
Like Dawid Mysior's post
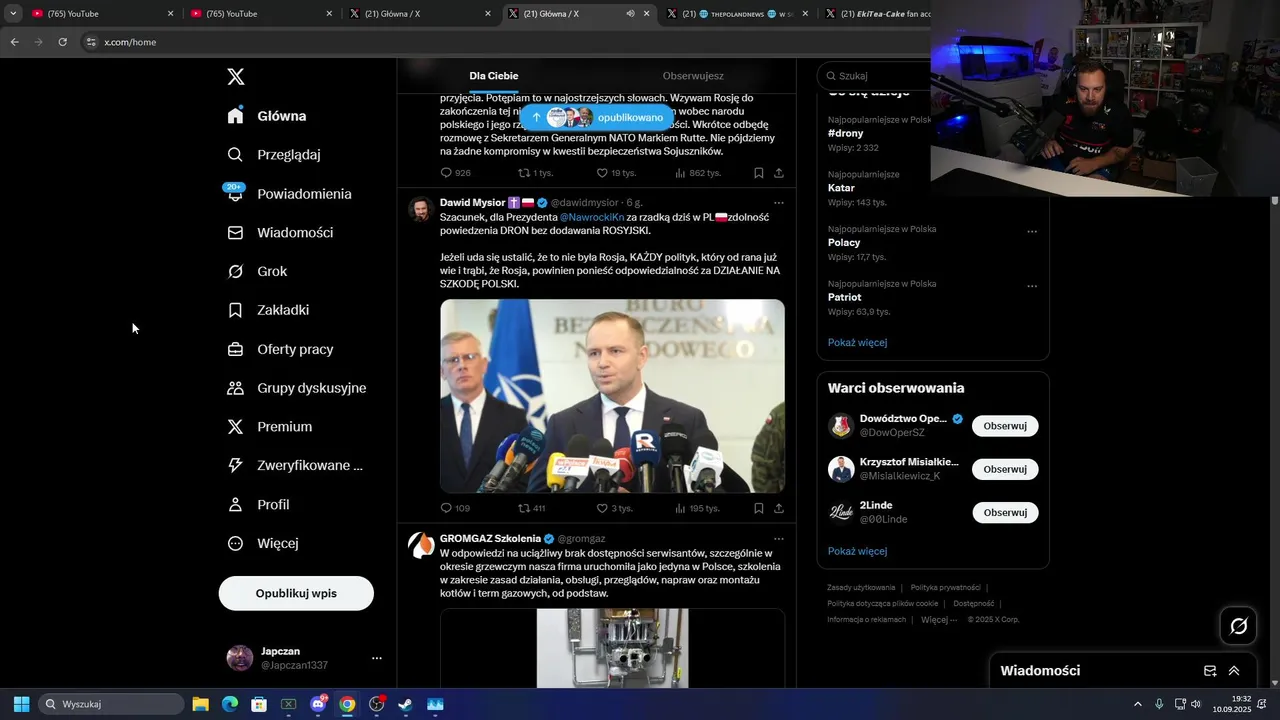click(x=614, y=508)
